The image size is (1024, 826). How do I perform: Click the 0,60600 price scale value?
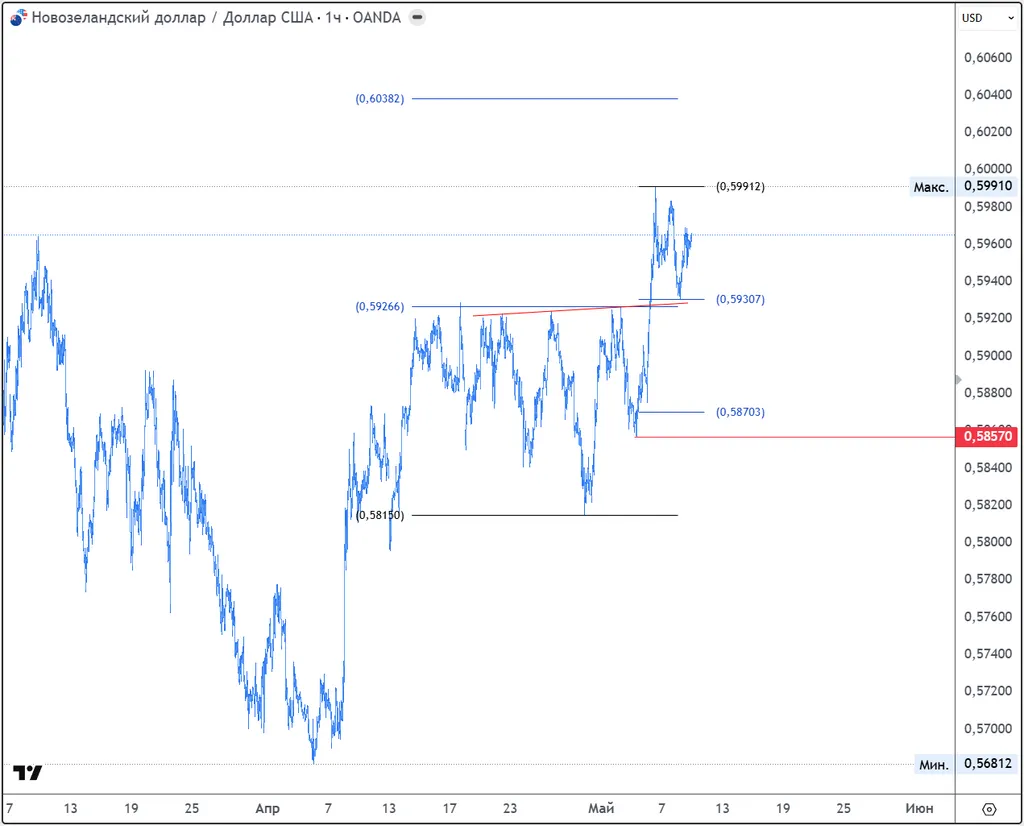[987, 57]
